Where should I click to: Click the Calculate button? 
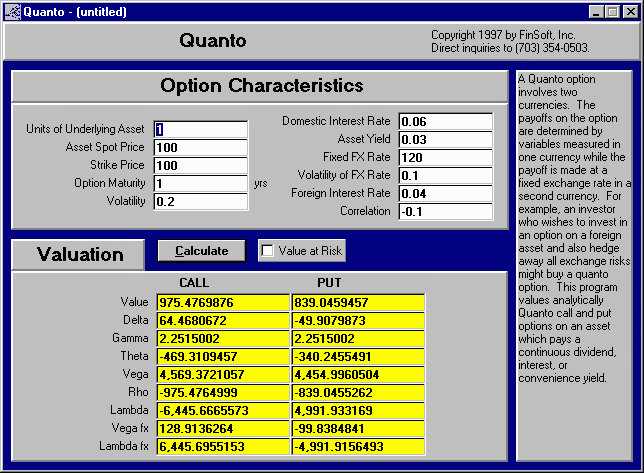tap(202, 251)
